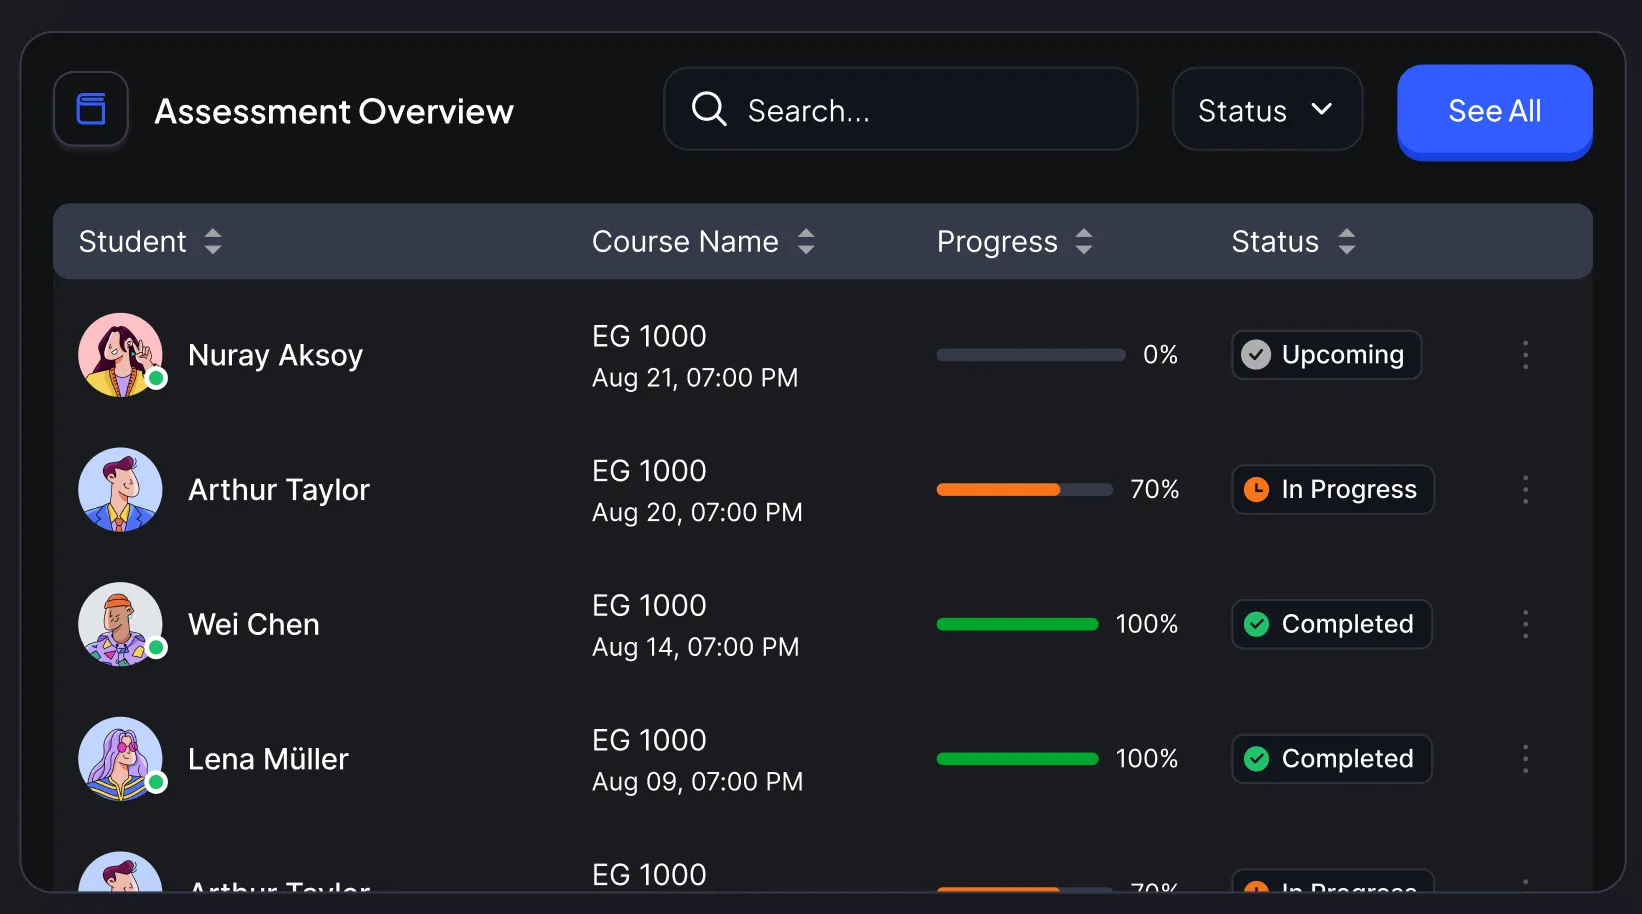Viewport: 1642px width, 914px height.
Task: Click EG 1000 in Wei Chen's row
Action: coord(649,605)
